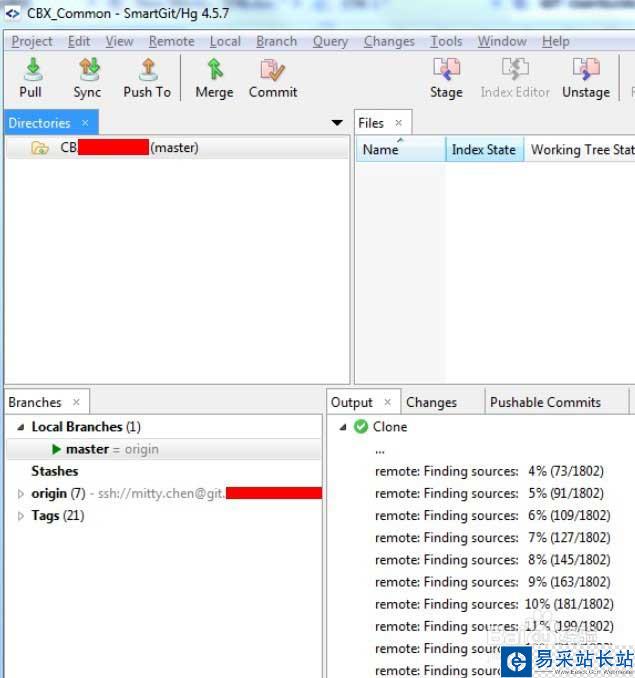
Task: Click the SmartGit title bar app icon
Action: tap(13, 13)
